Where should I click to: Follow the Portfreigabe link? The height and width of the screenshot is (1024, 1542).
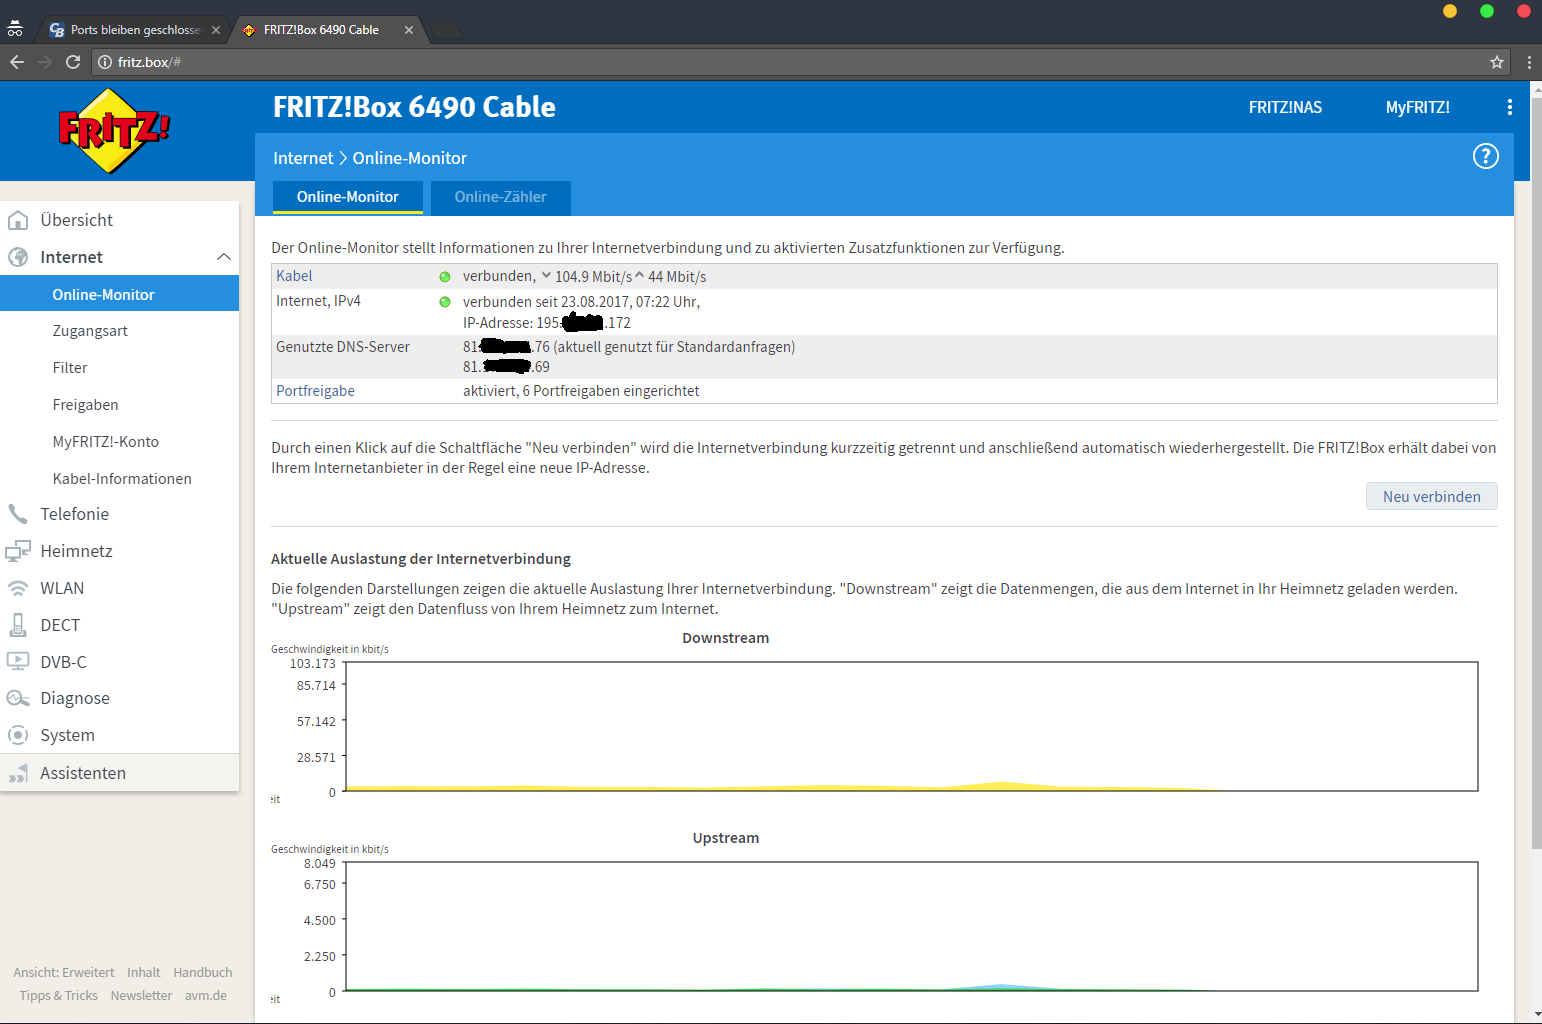click(x=315, y=391)
